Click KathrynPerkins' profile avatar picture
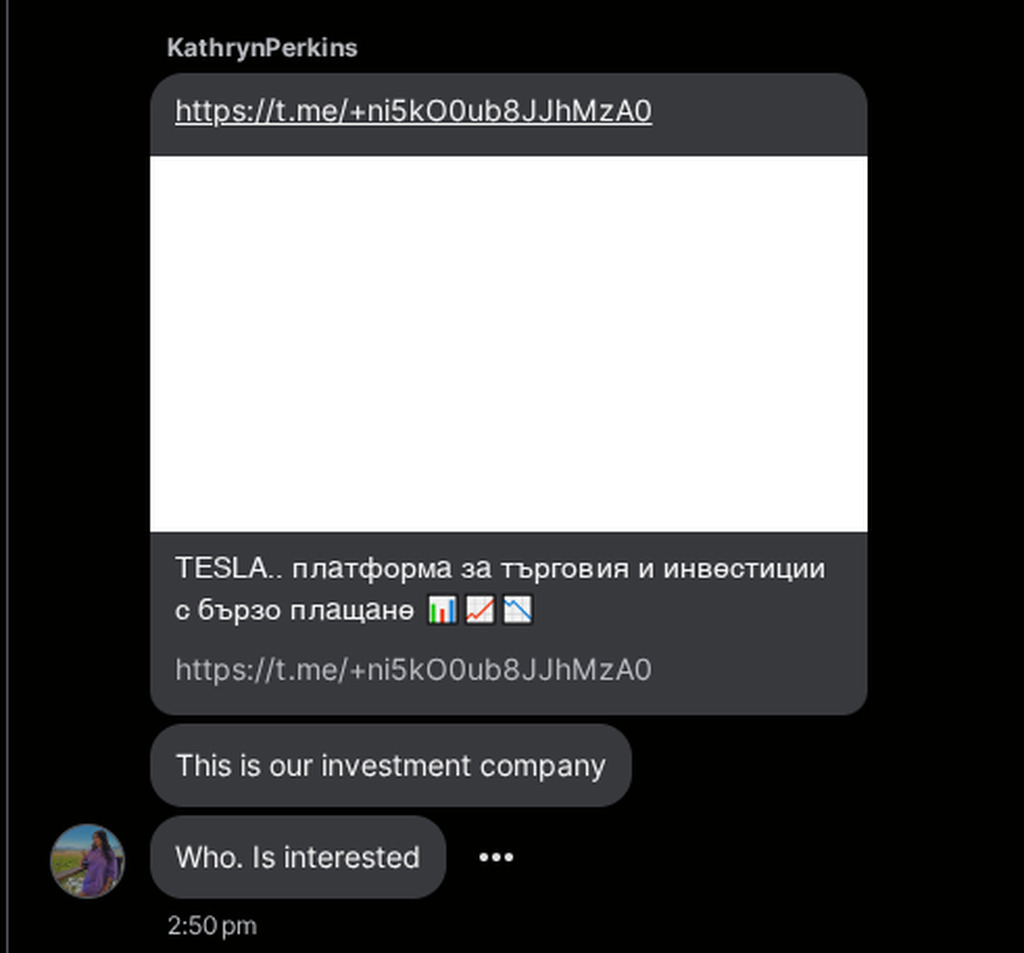Image resolution: width=1024 pixels, height=953 pixels. [88, 861]
